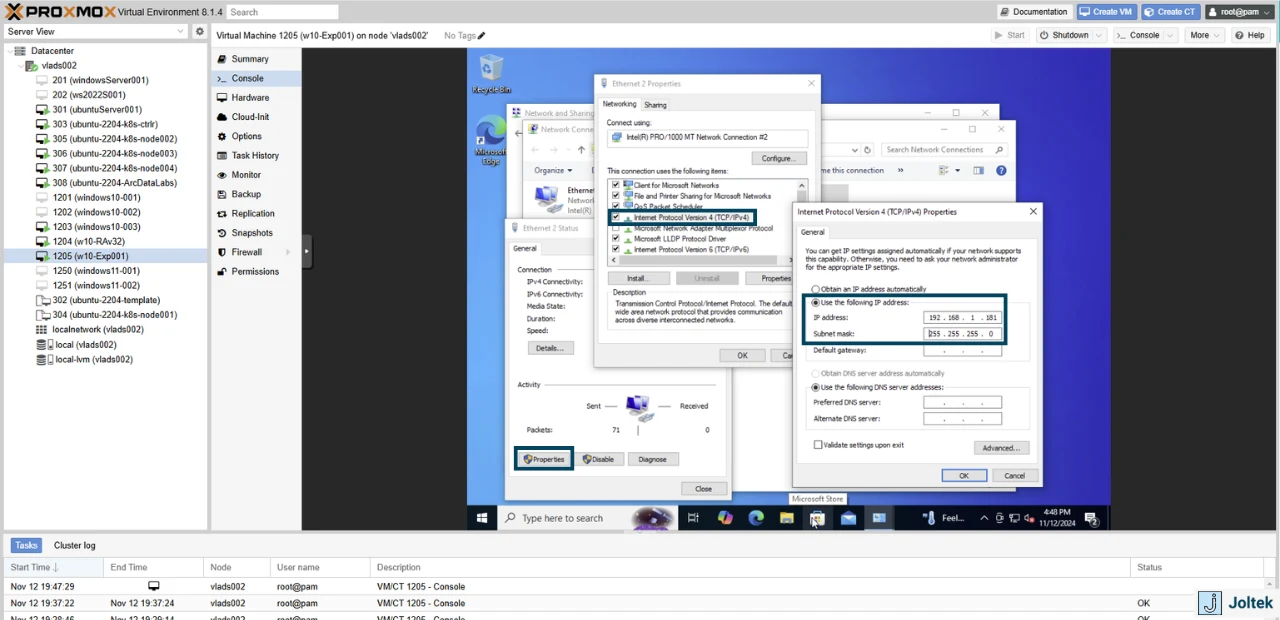This screenshot has width=1280, height=620.
Task: Open the Console menu item
Action: 256,79
